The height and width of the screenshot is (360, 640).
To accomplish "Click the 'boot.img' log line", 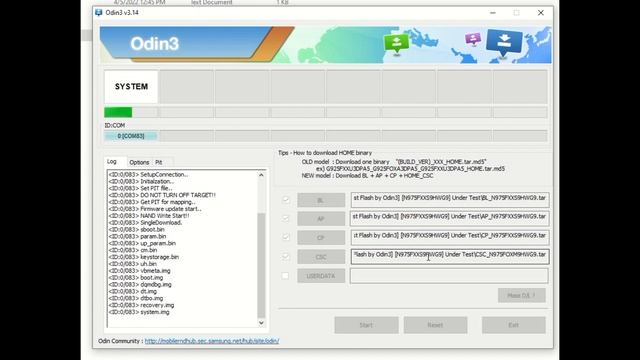I will 136,278.
